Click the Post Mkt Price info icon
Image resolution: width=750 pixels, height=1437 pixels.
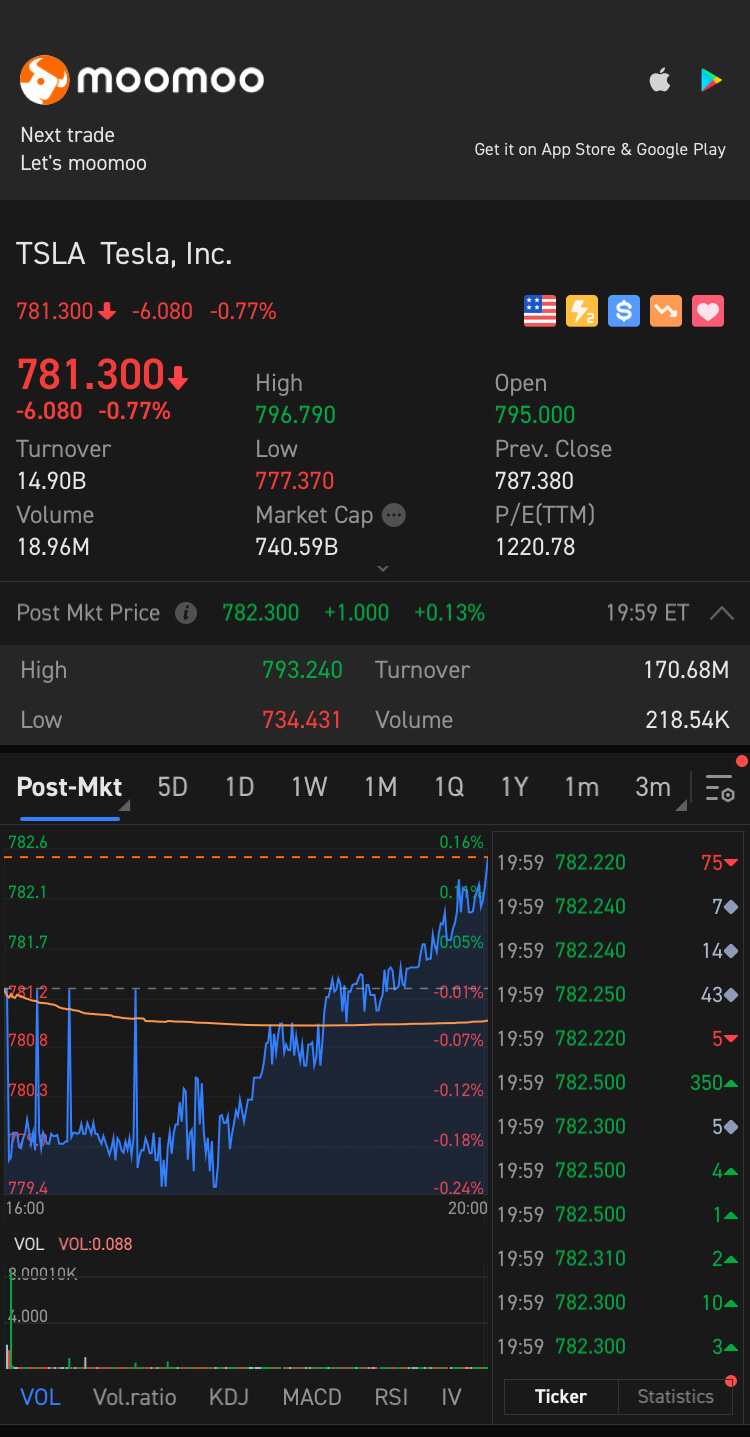click(186, 613)
